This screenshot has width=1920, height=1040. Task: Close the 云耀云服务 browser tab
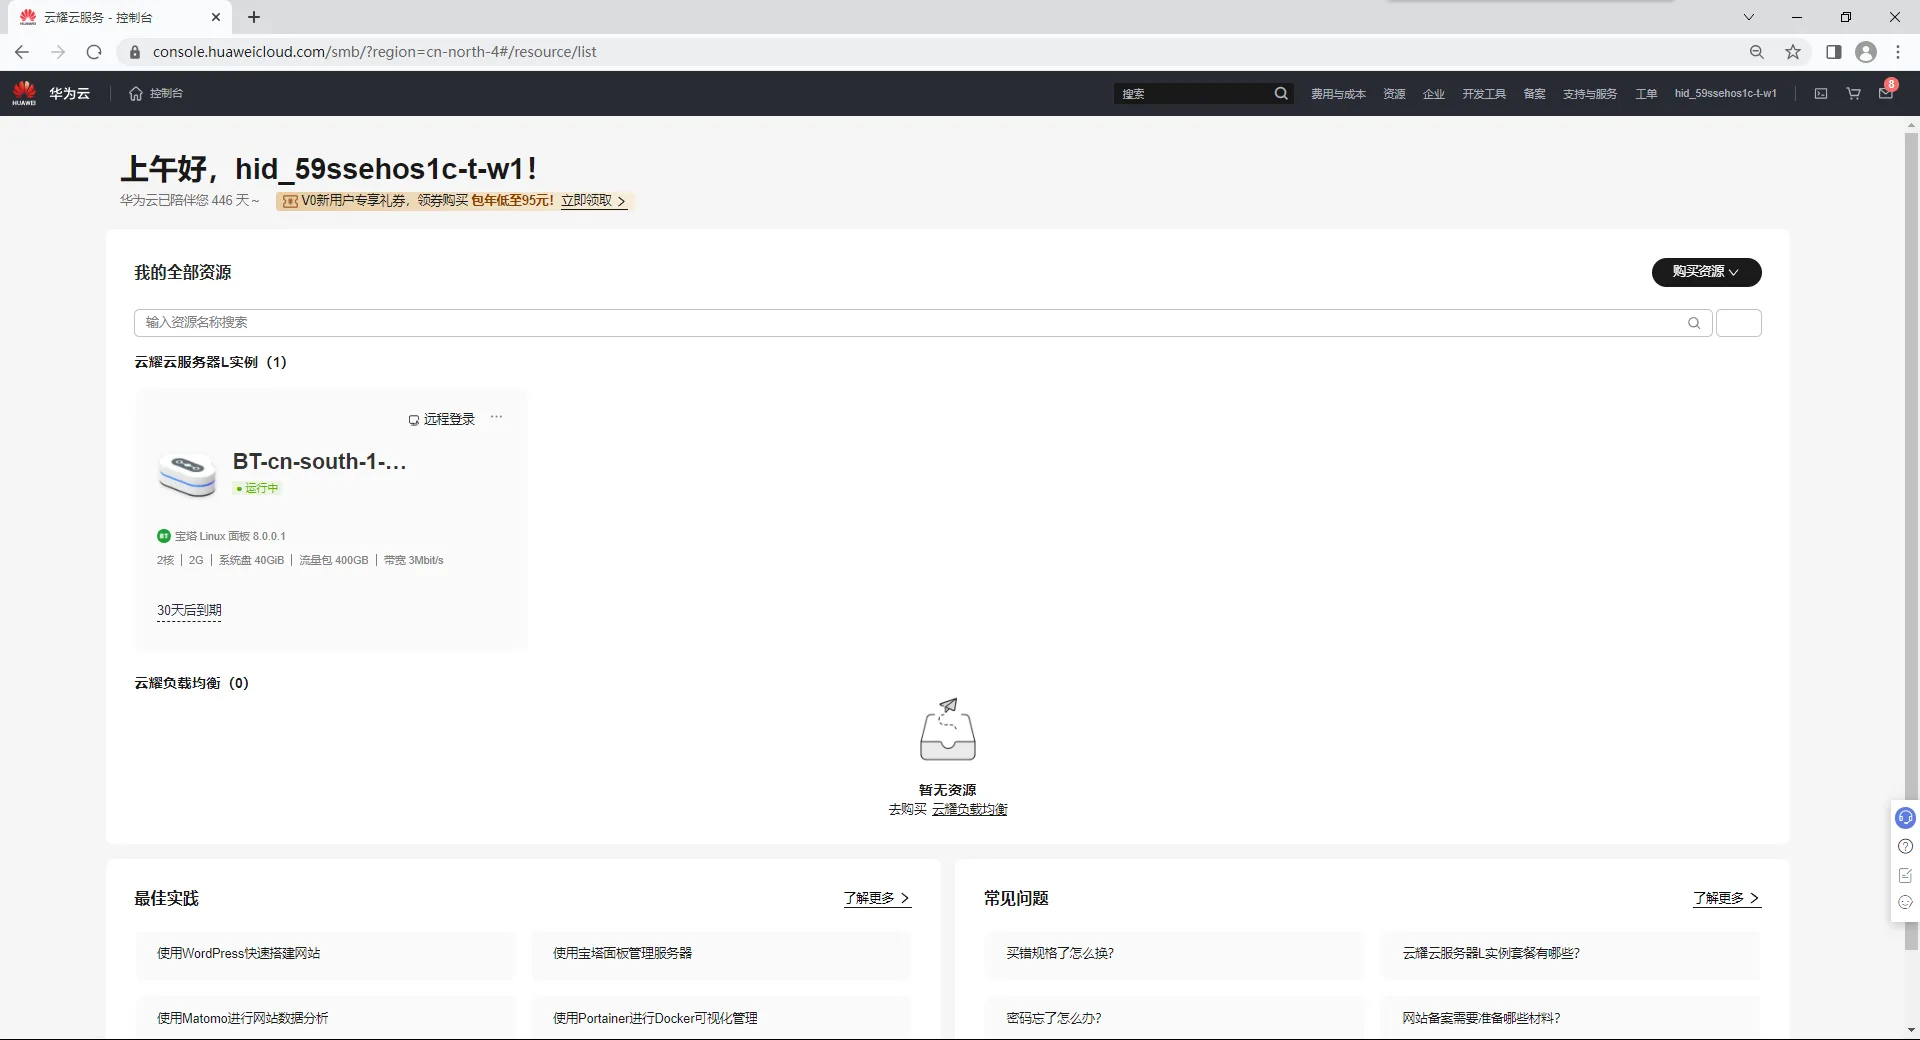(x=216, y=17)
